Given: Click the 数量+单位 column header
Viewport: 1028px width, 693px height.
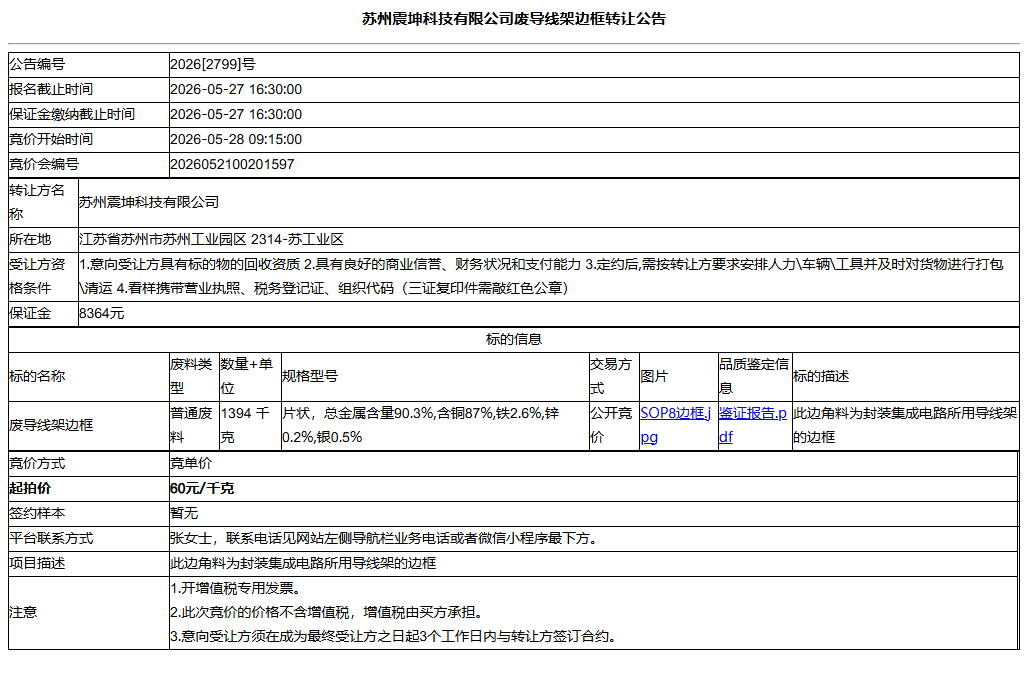Looking at the screenshot, I should pos(247,376).
